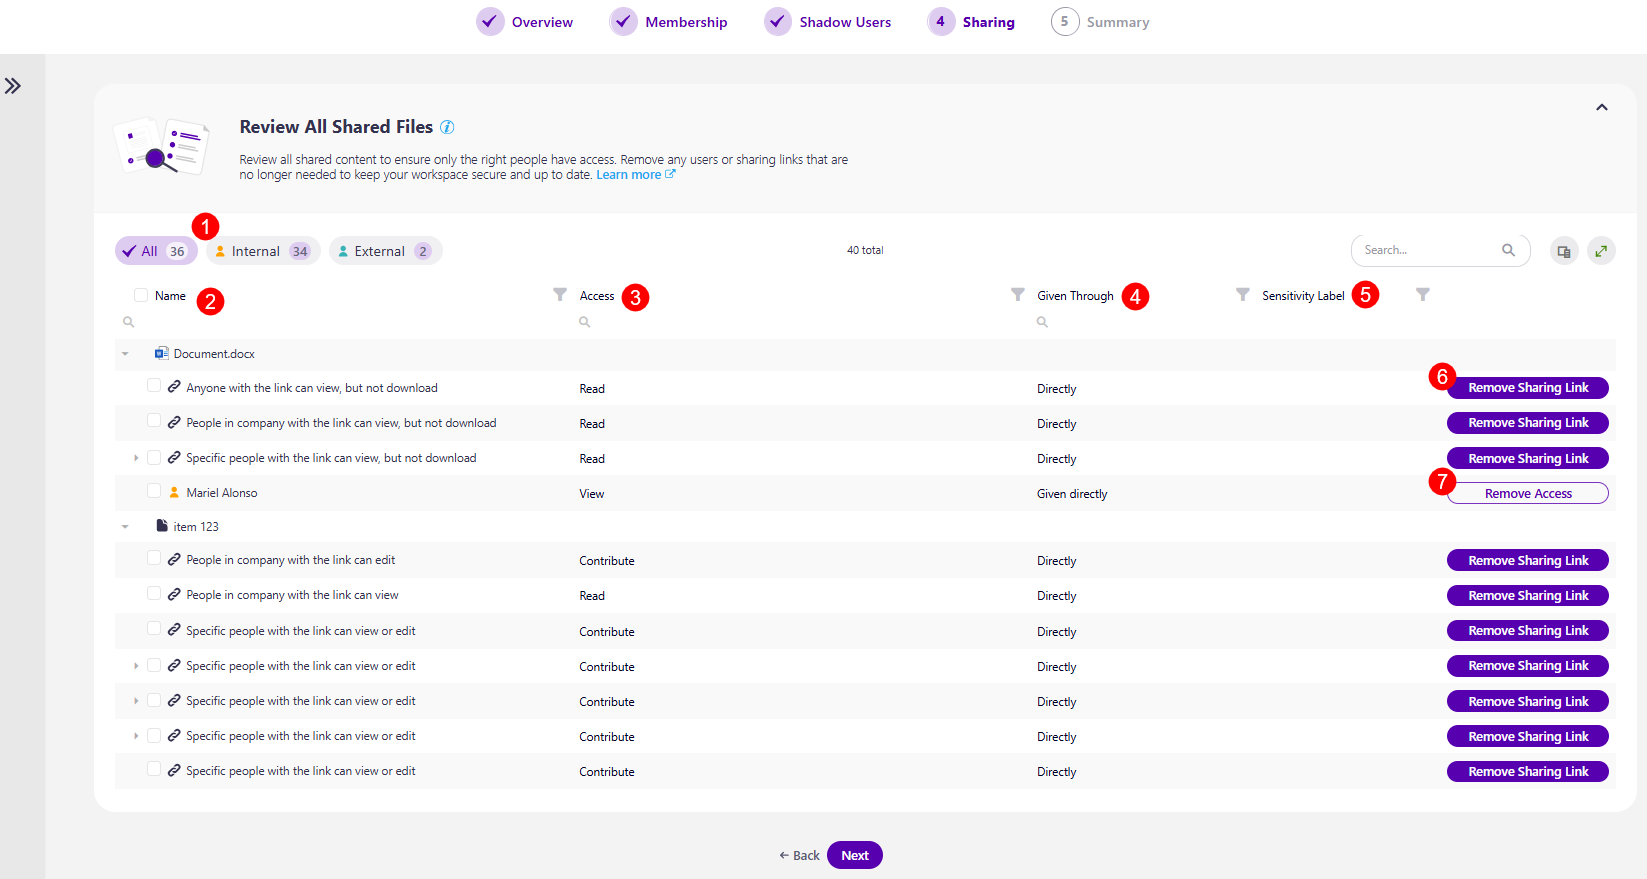This screenshot has height=879, width=1647.
Task: Click the search magnifier icon in search box
Action: (x=1508, y=250)
